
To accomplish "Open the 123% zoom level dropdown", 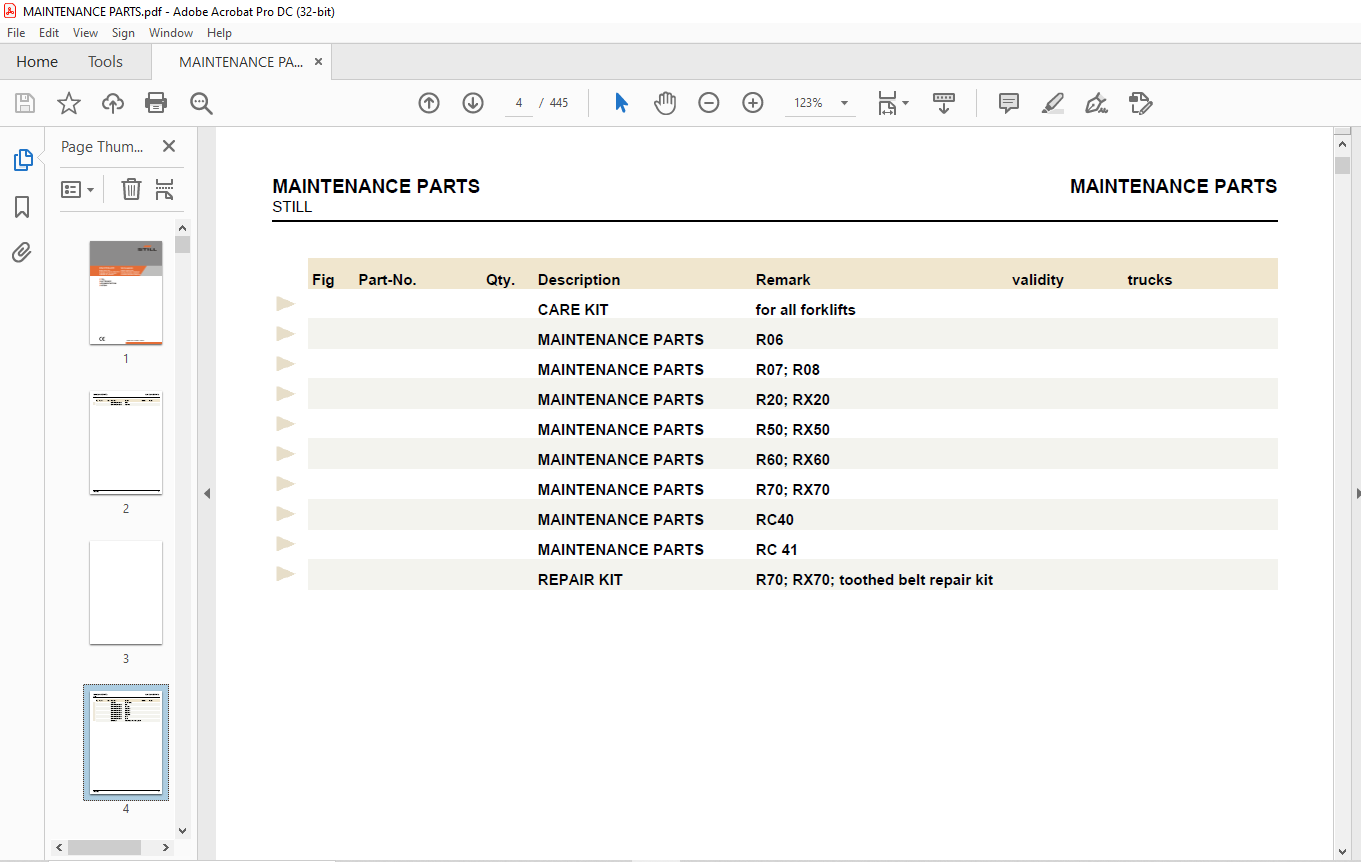I will click(844, 103).
